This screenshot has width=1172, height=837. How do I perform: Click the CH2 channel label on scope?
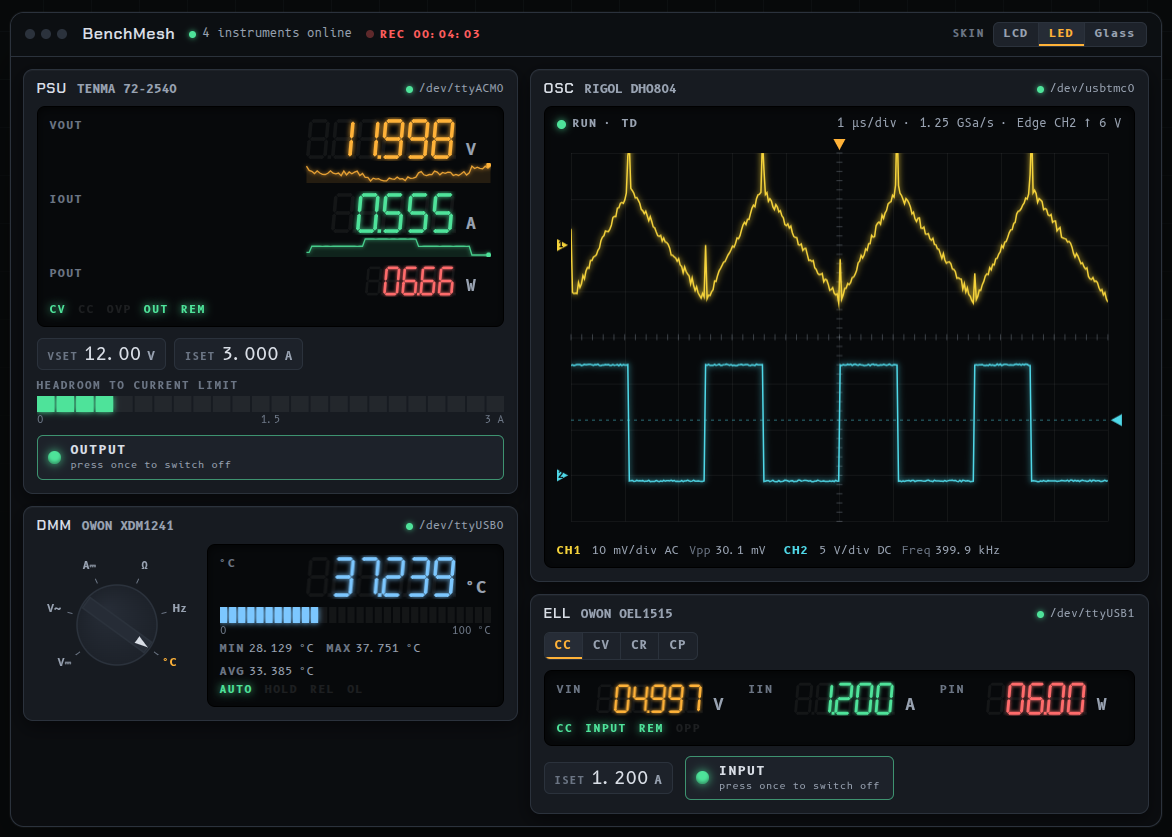795,550
